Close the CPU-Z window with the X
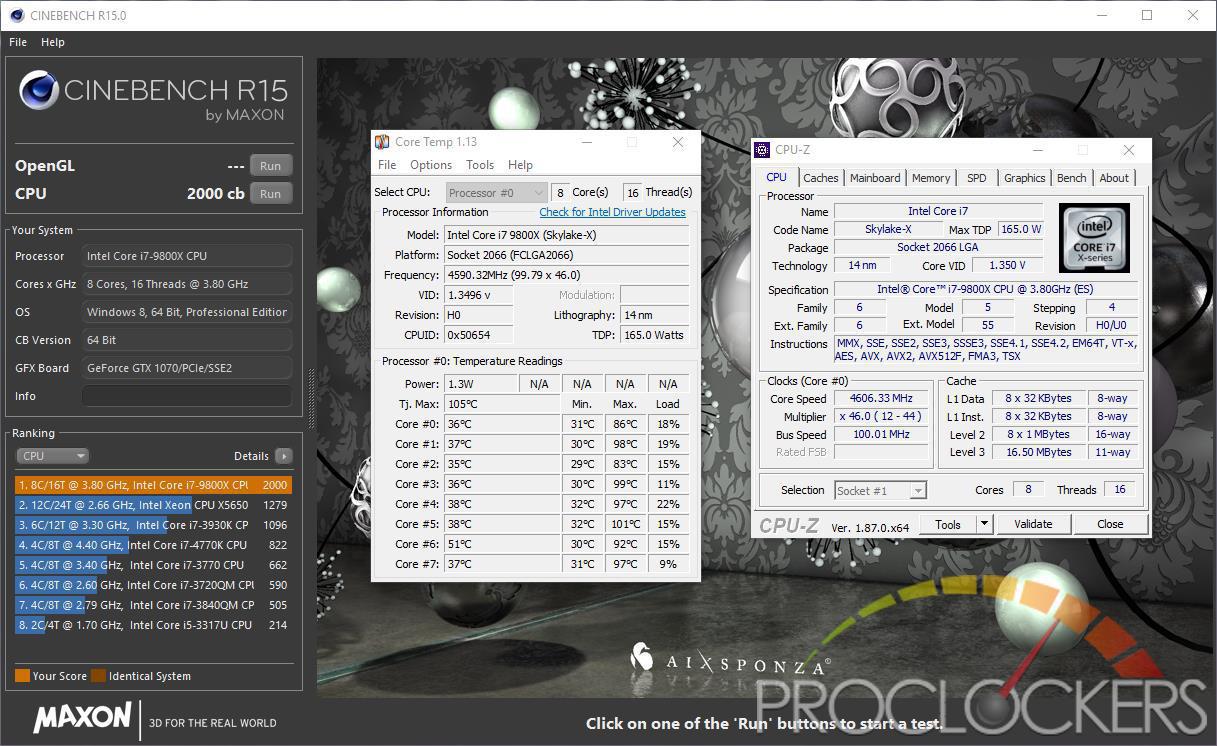This screenshot has width=1217, height=746. (x=1129, y=150)
